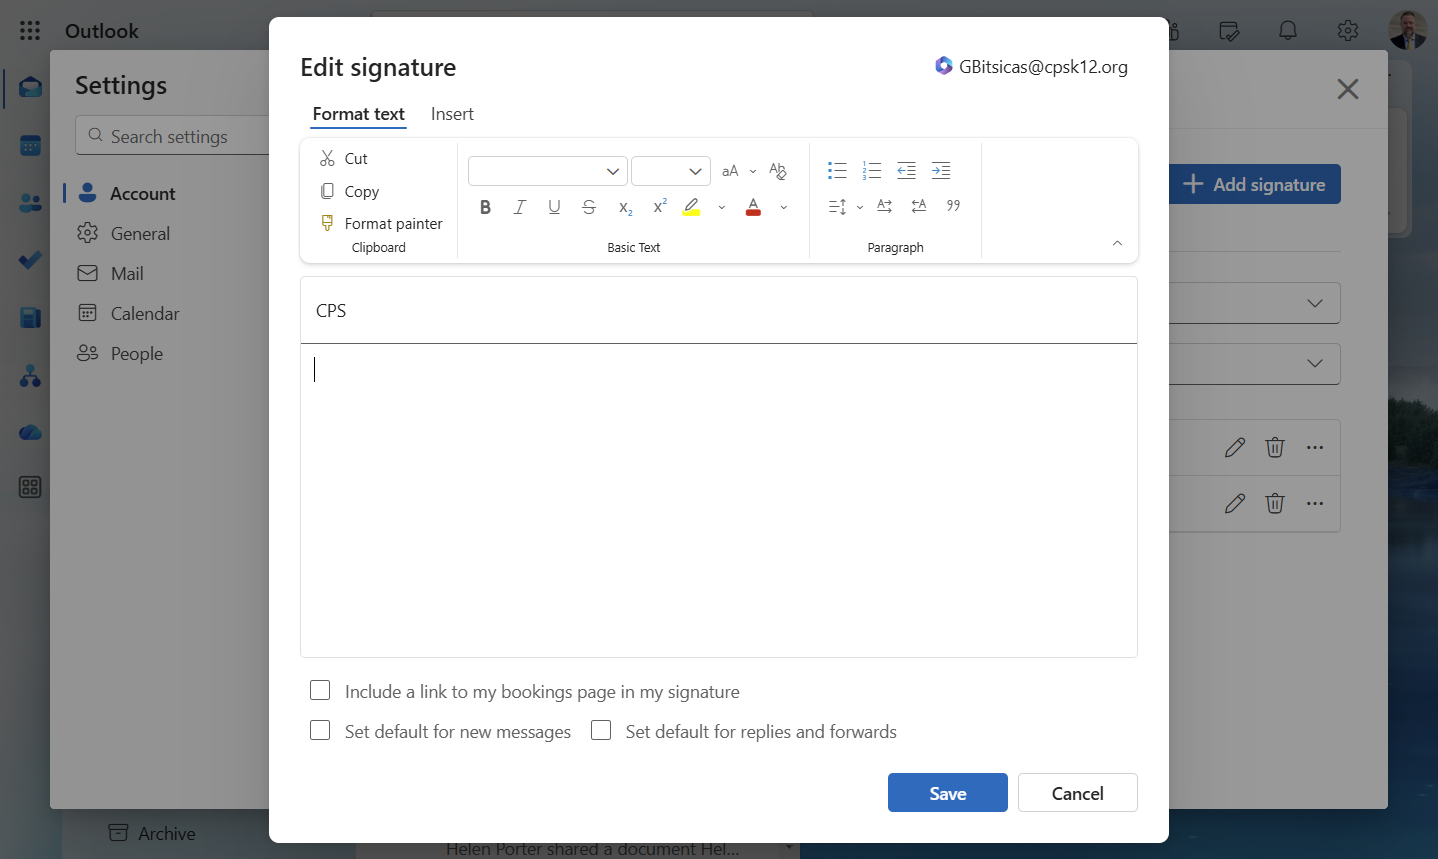Switch to the Insert tab
1438x859 pixels.
(x=452, y=114)
